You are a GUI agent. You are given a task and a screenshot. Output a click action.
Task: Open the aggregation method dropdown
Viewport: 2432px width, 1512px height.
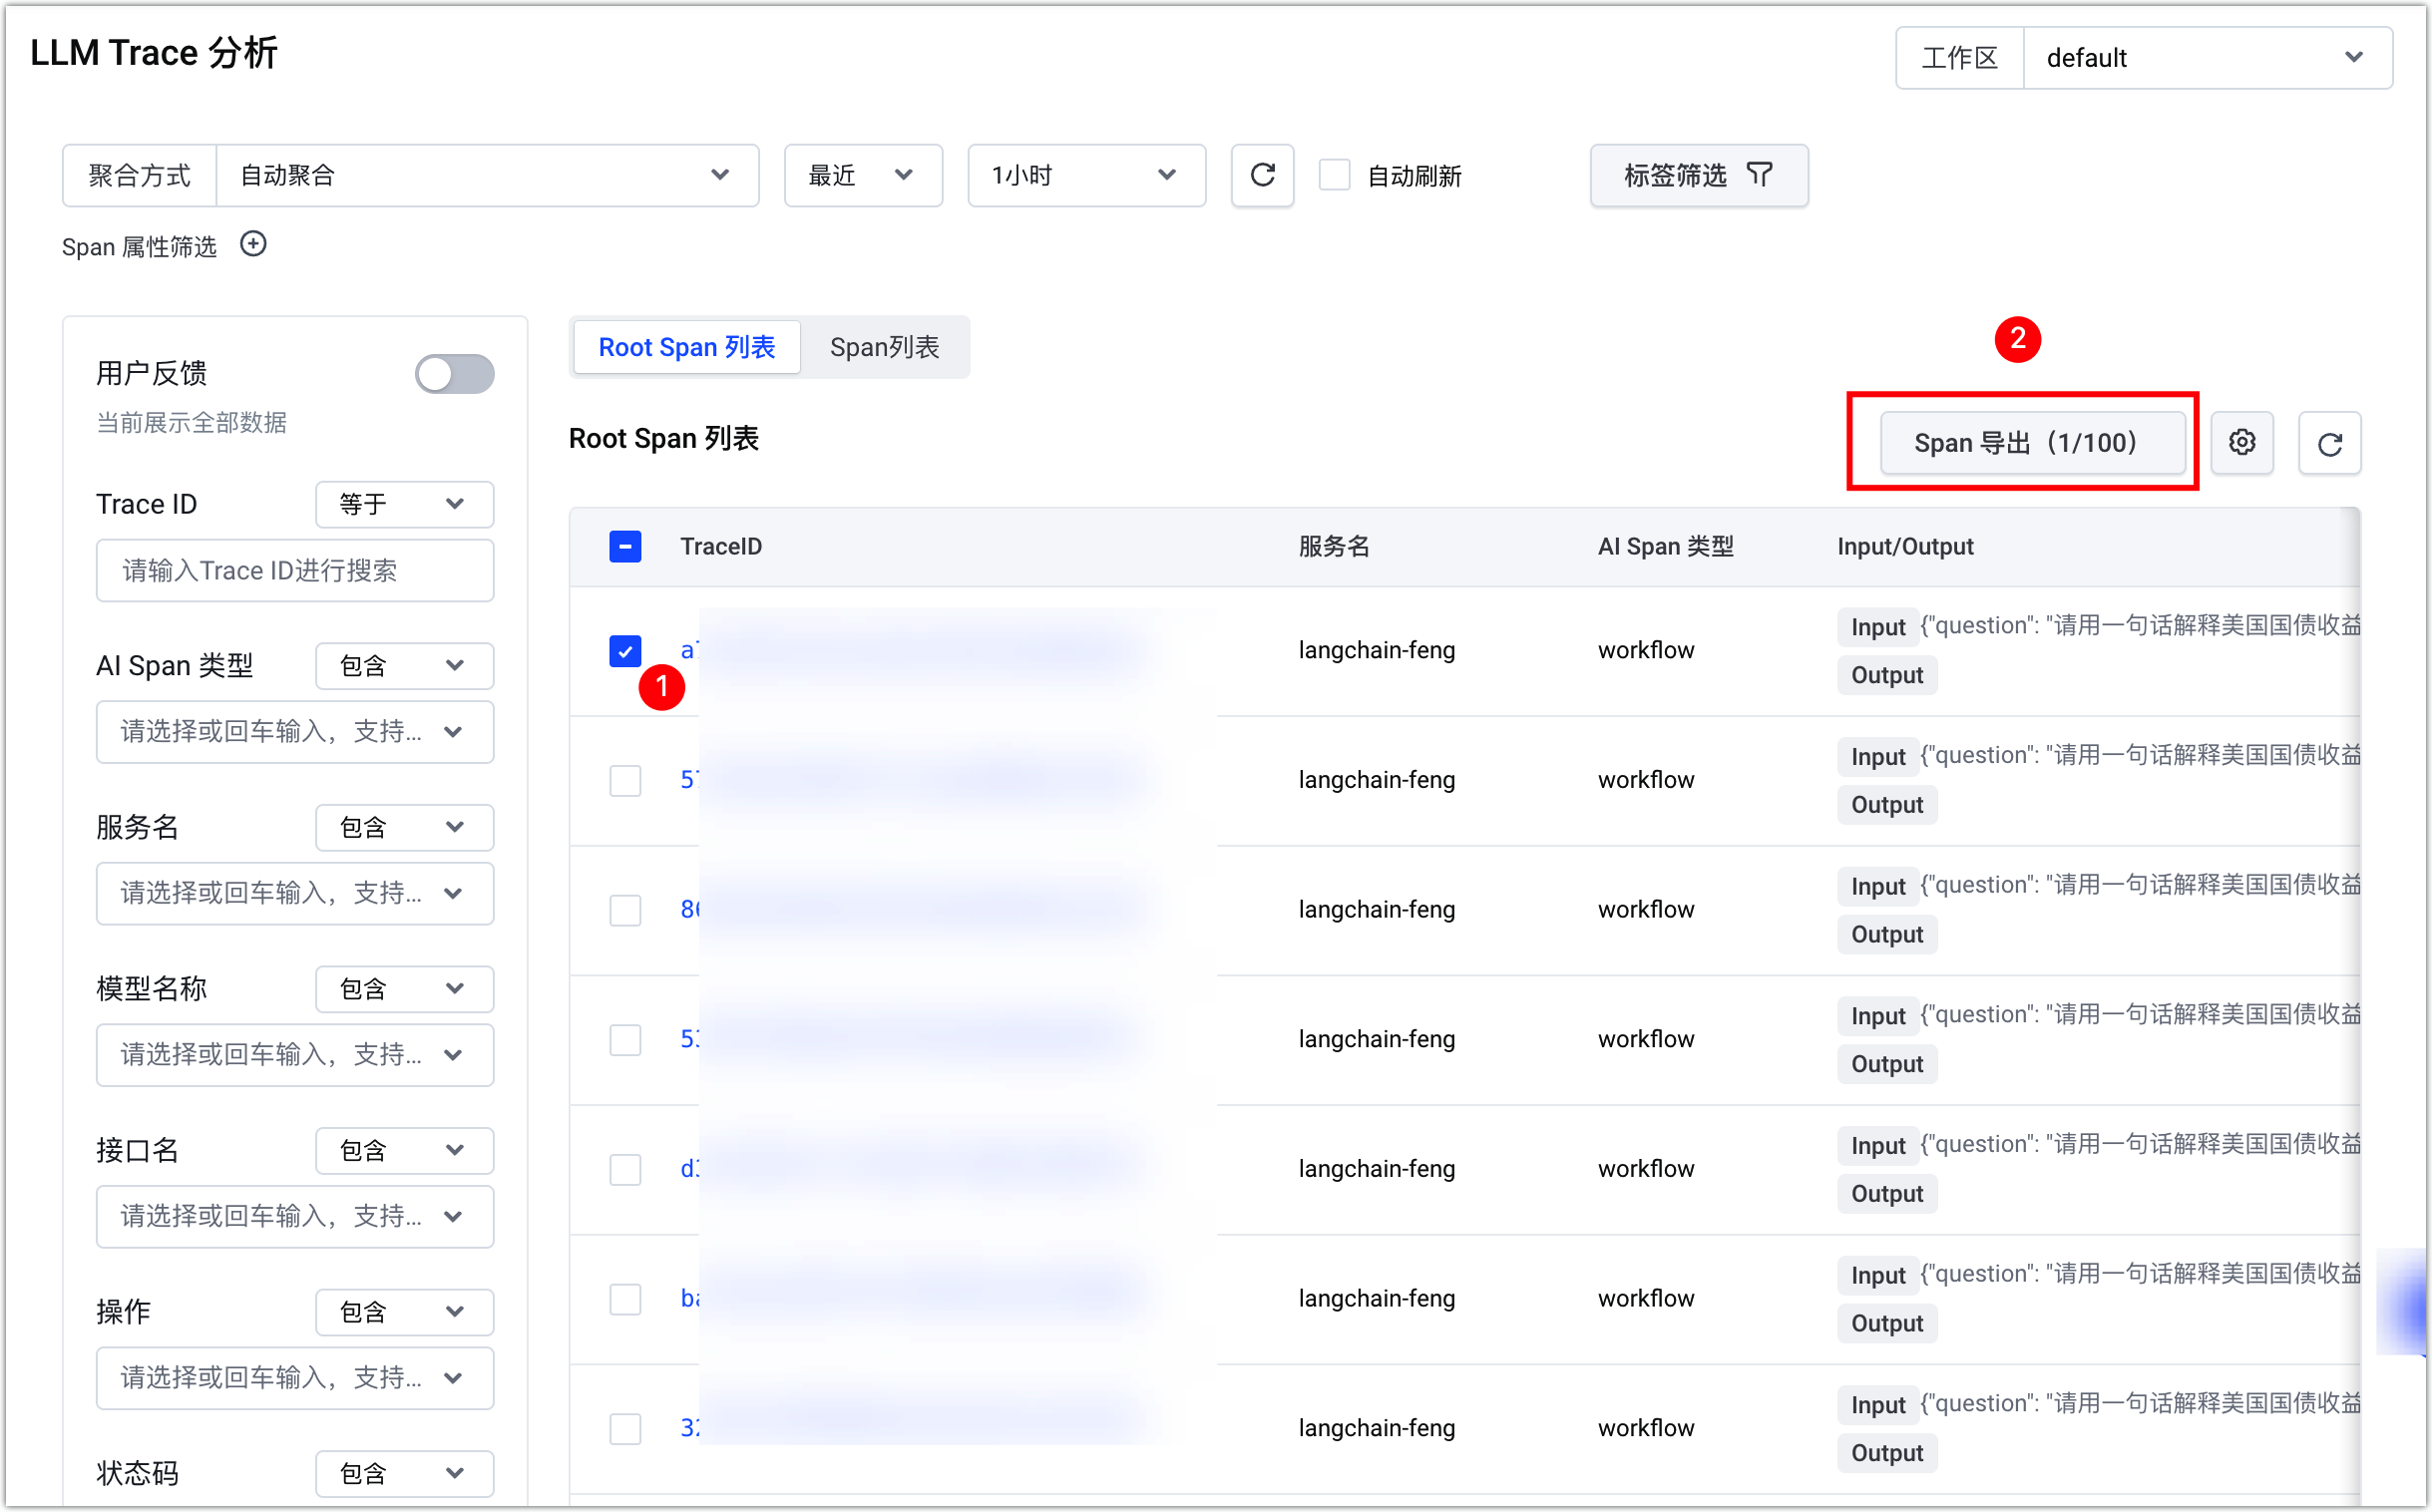[x=487, y=176]
